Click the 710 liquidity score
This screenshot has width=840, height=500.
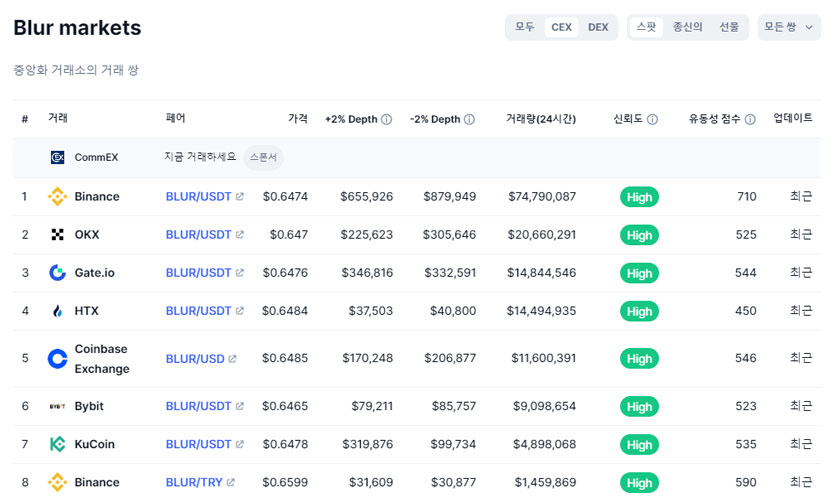(747, 197)
